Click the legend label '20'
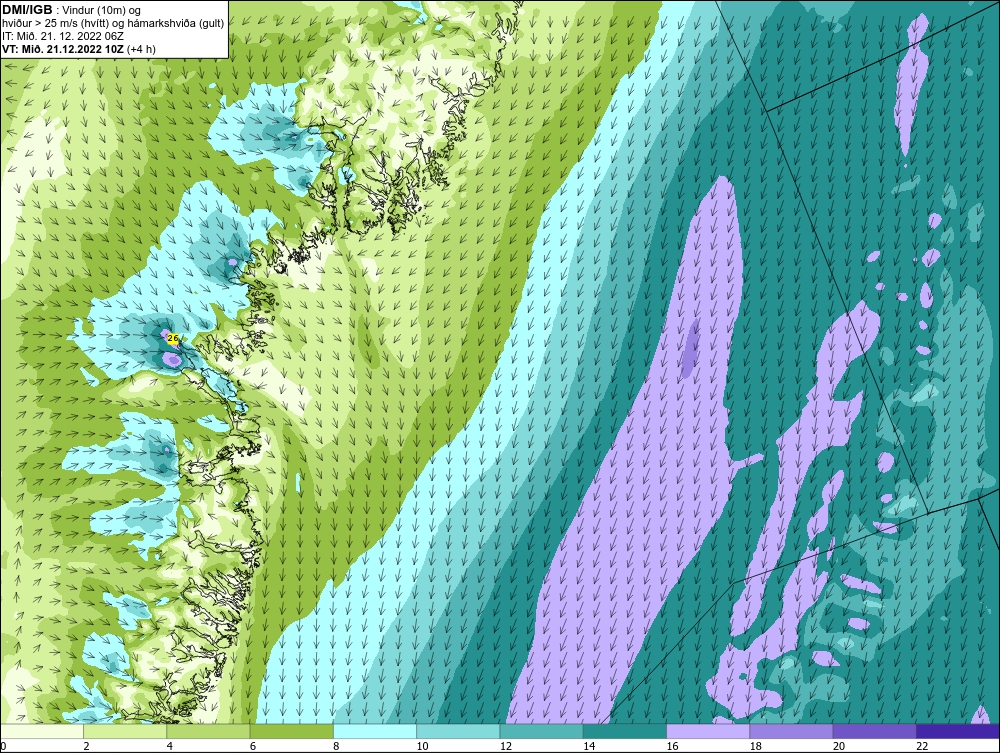Viewport: 1000px width, 753px height. (839, 746)
